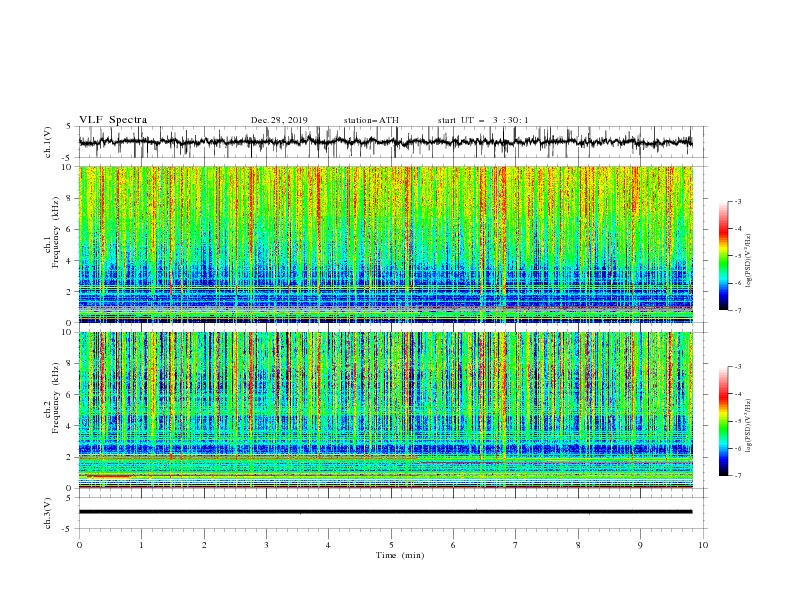Select the date "Dec. 28, 2019"
This screenshot has width=792, height=612.
coord(279,120)
